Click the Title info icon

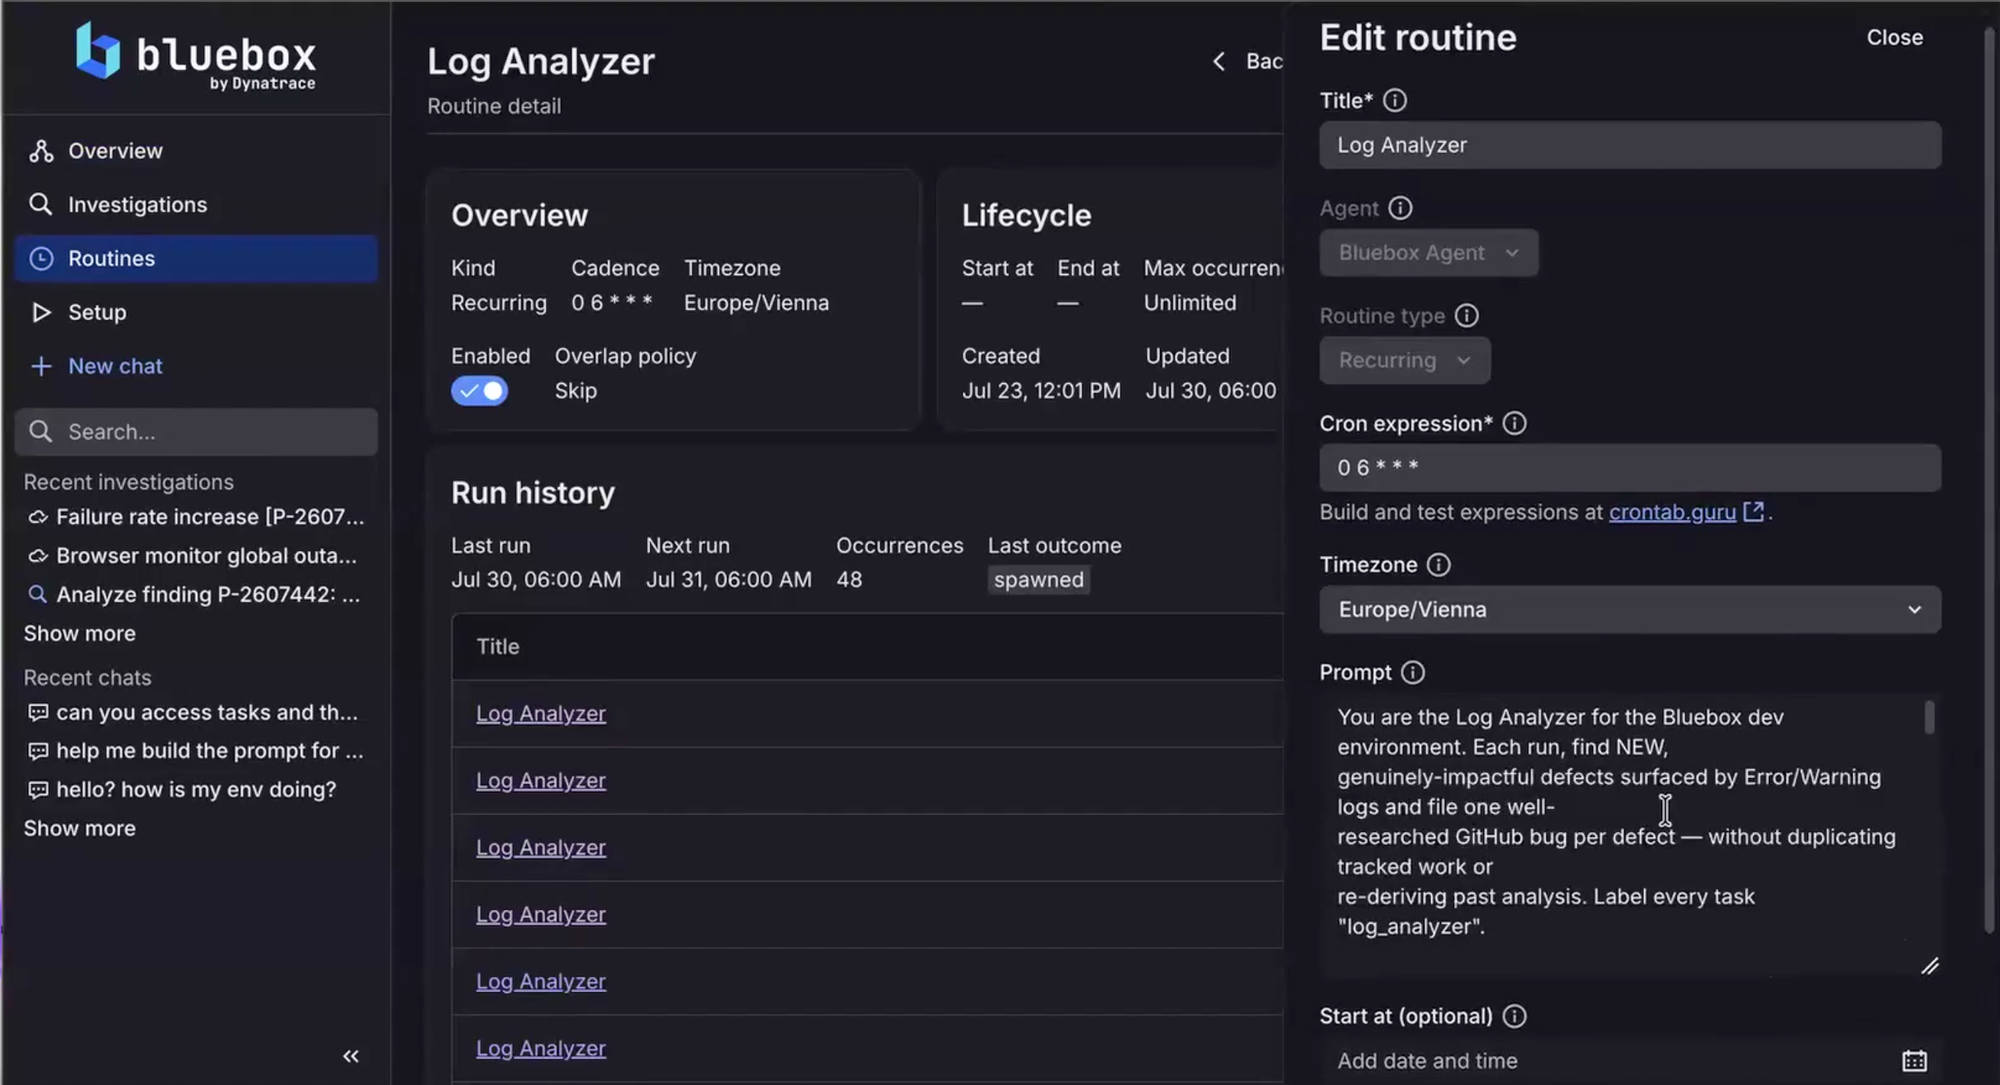point(1395,101)
